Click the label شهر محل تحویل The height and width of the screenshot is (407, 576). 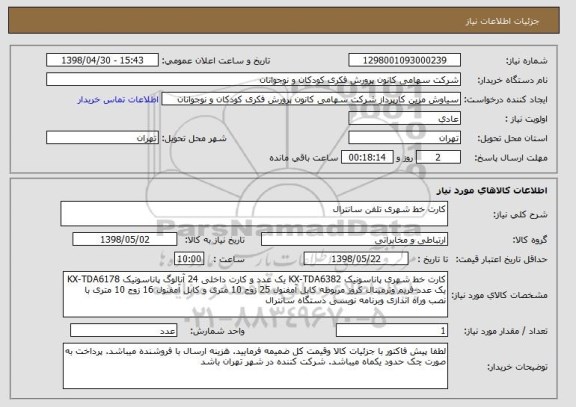pos(194,138)
